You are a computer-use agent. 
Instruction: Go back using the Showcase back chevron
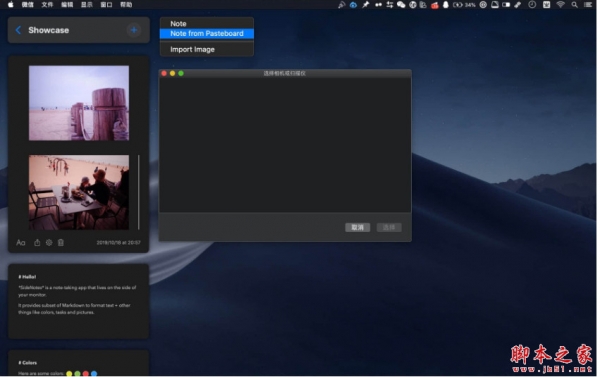tap(18, 30)
